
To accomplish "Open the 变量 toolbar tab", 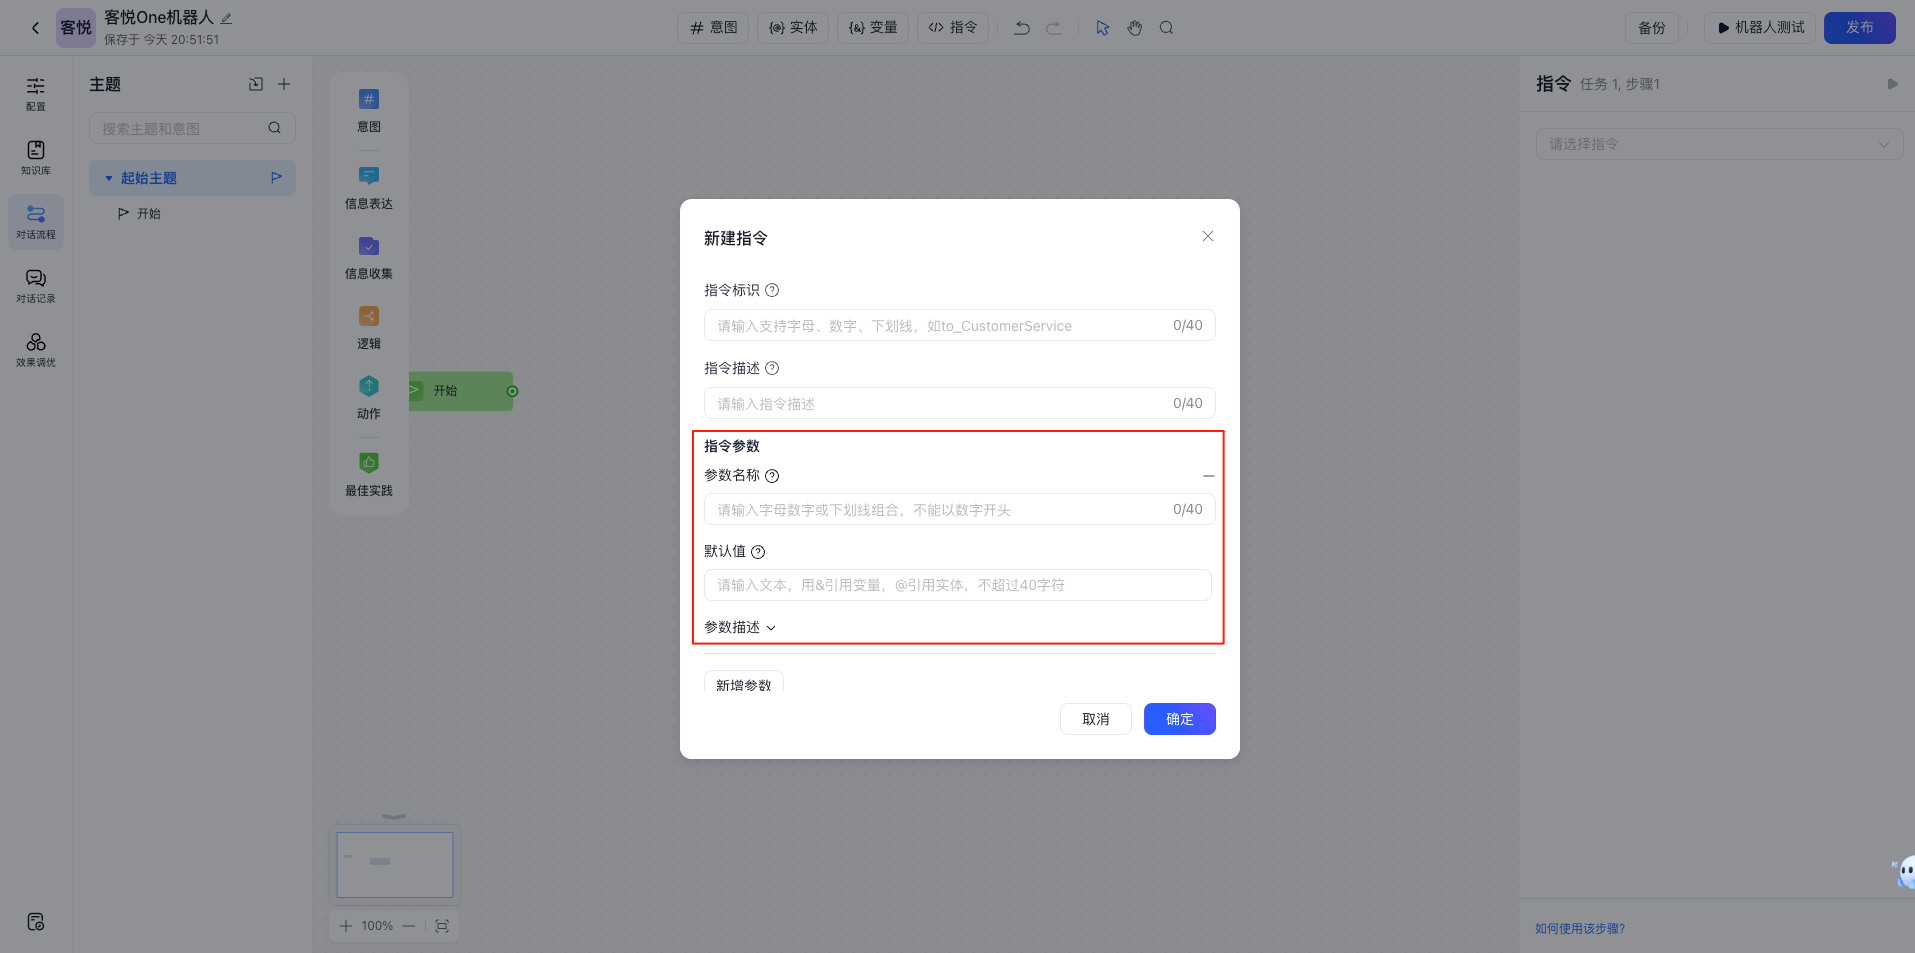I will (x=872, y=28).
